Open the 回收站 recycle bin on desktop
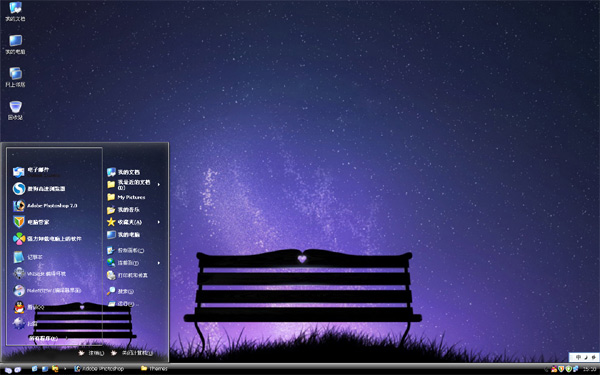This screenshot has height=375, width=600. 15,110
